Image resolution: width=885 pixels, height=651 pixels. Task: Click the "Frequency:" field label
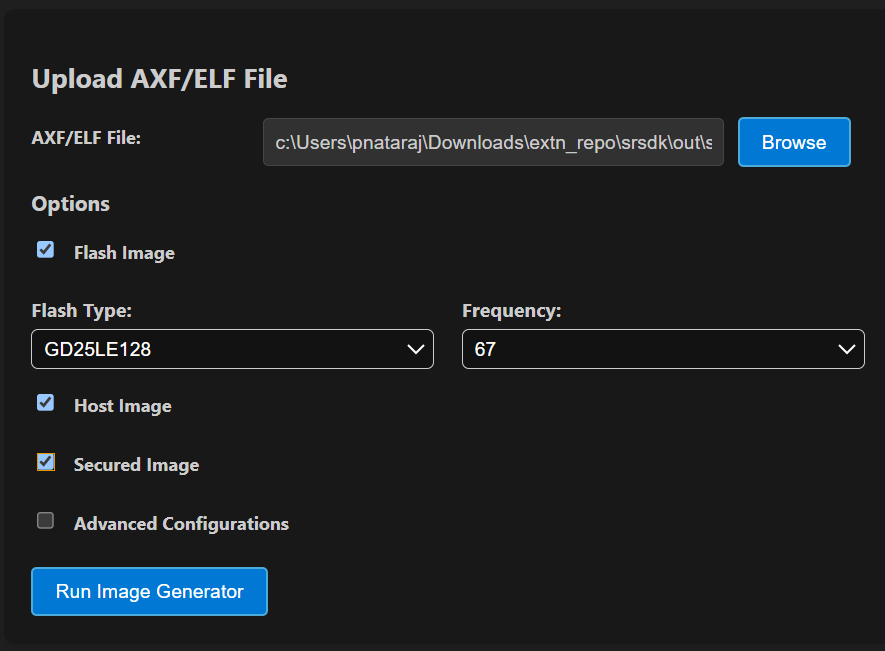coord(512,311)
